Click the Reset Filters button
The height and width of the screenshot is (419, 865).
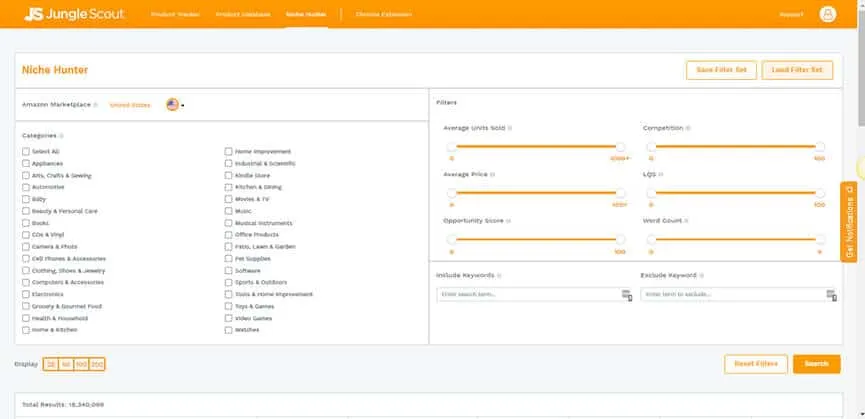756,364
